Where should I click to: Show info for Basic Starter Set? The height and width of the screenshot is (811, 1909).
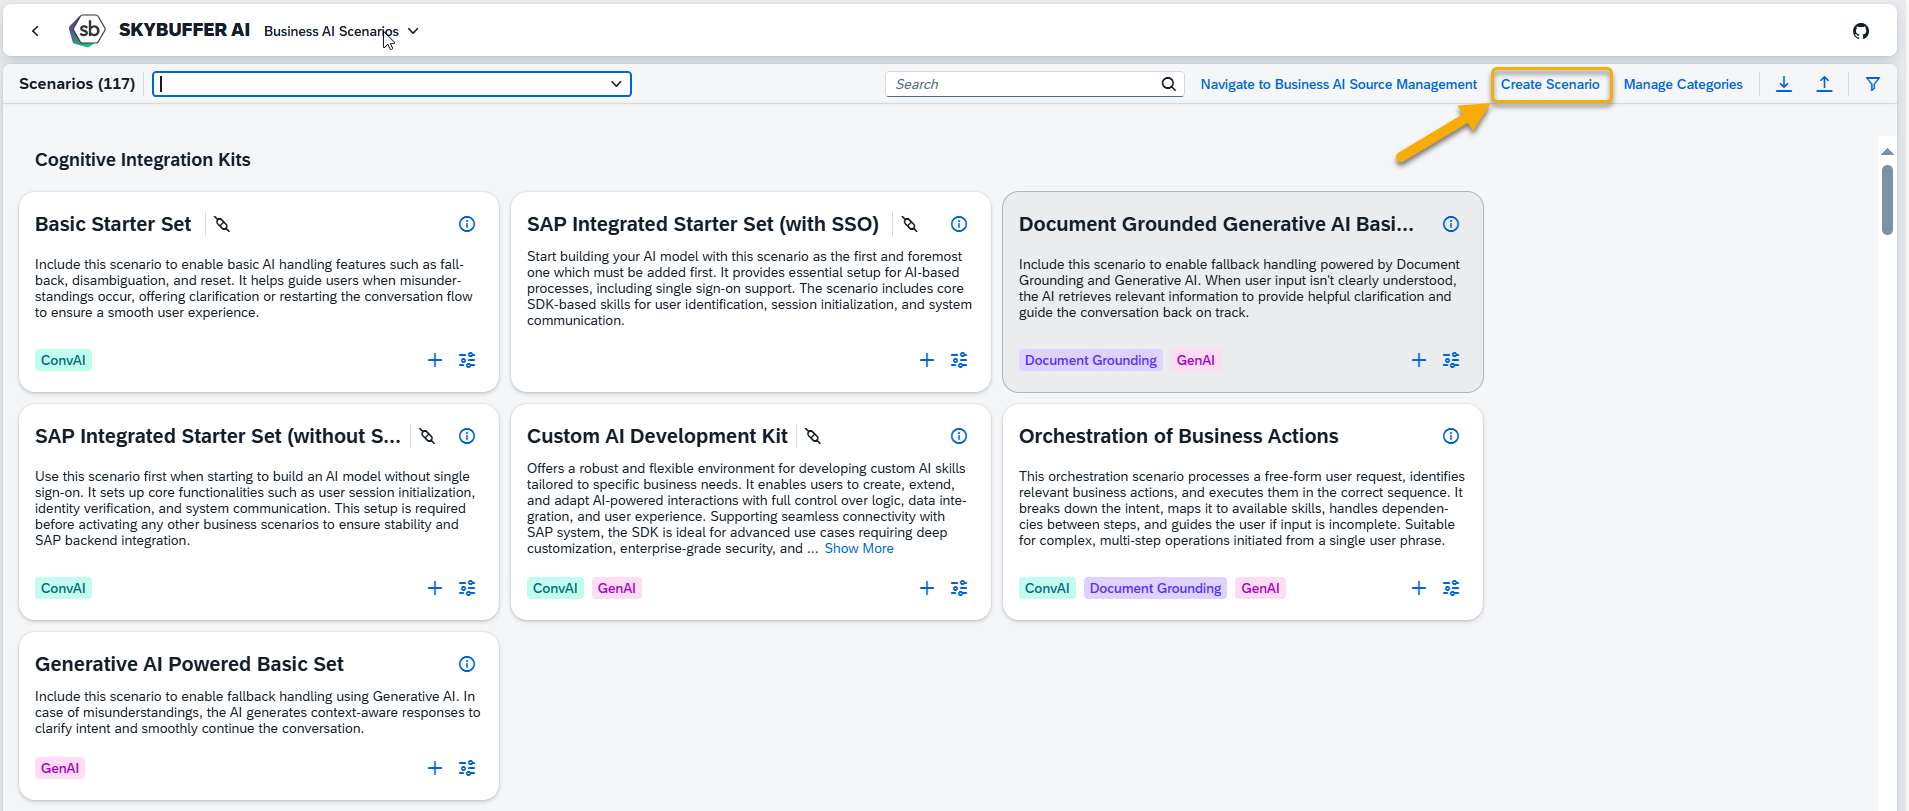[x=467, y=224]
